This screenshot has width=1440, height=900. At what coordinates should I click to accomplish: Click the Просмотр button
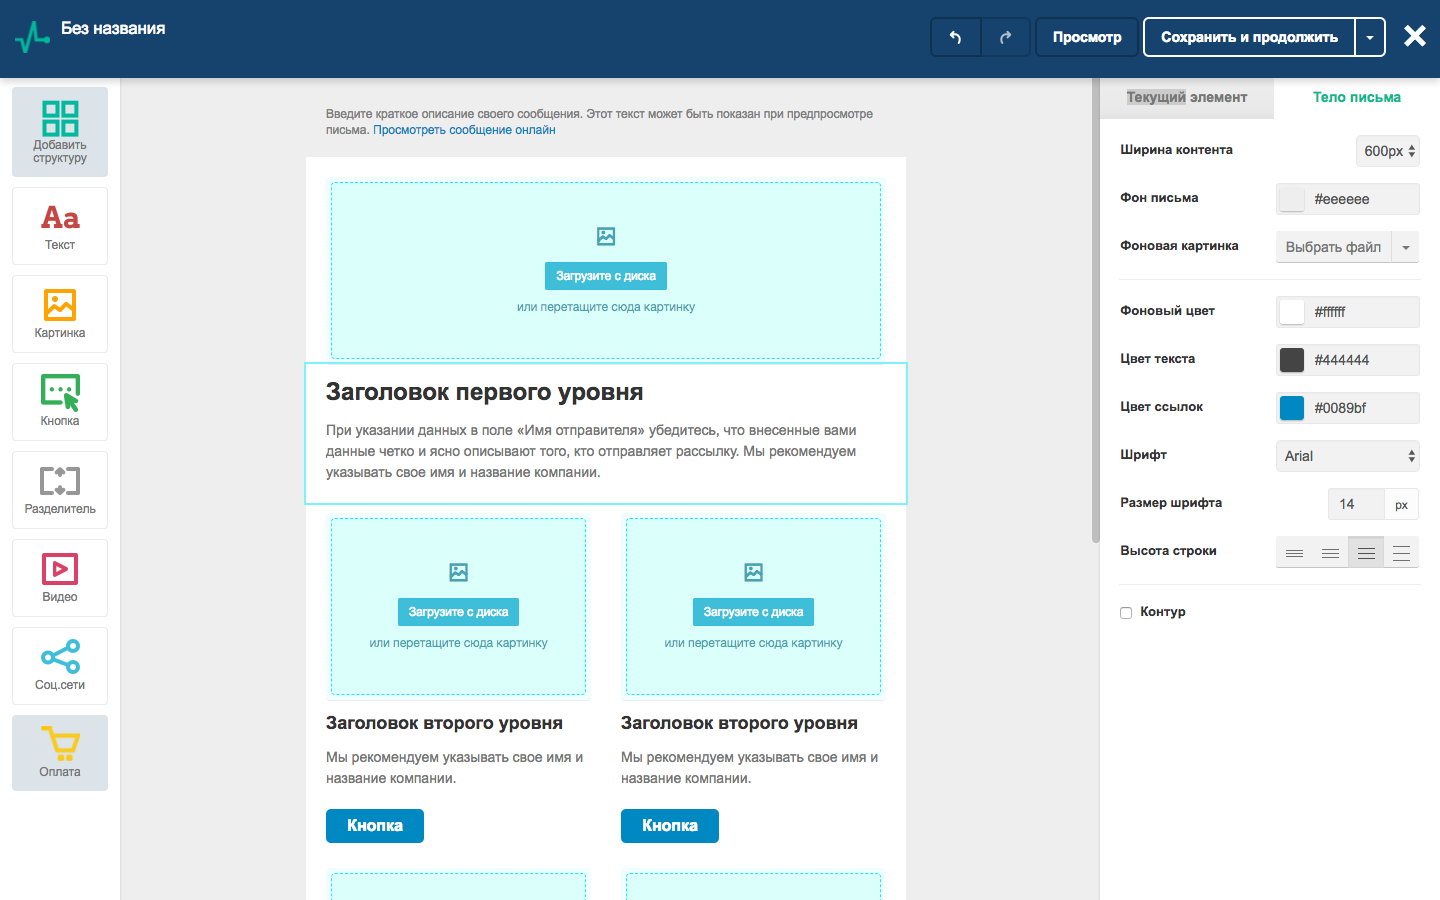[1086, 36]
